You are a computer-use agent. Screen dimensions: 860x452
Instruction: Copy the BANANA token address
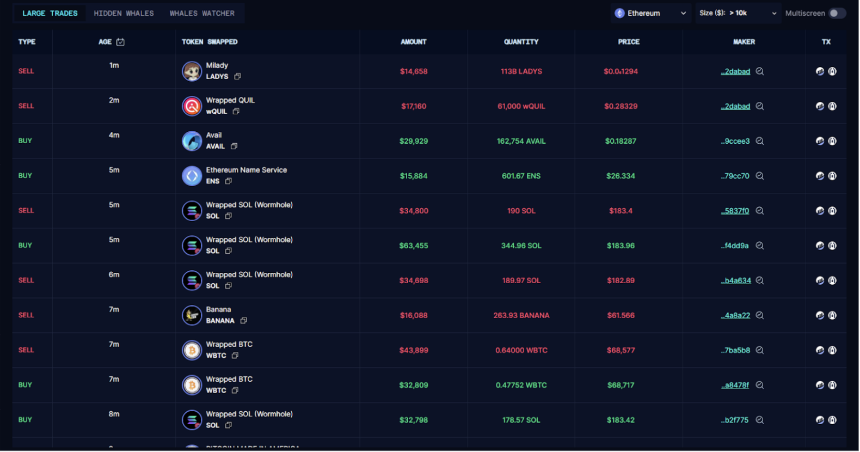point(244,321)
